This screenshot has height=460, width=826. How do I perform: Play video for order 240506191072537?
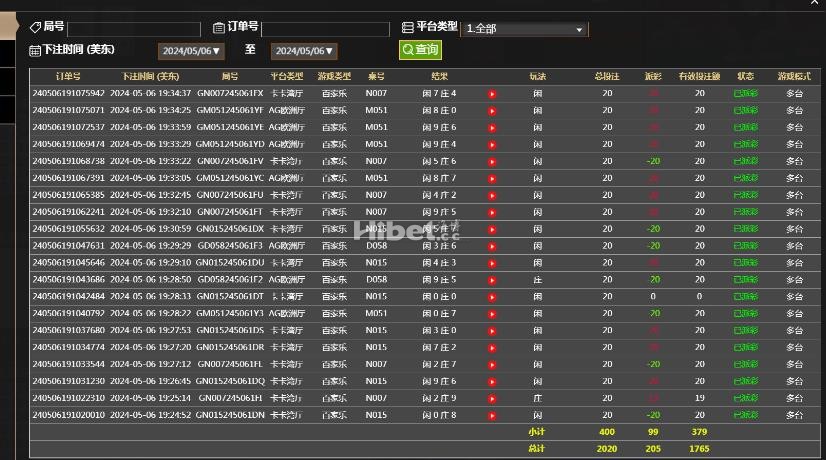click(x=492, y=128)
